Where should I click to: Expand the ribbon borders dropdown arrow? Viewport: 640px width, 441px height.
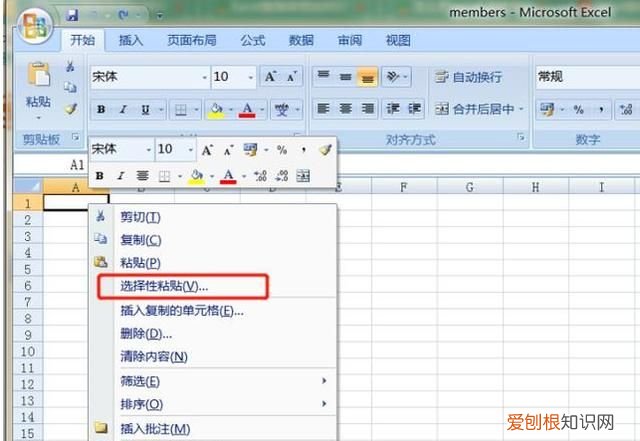pyautogui.click(x=196, y=109)
